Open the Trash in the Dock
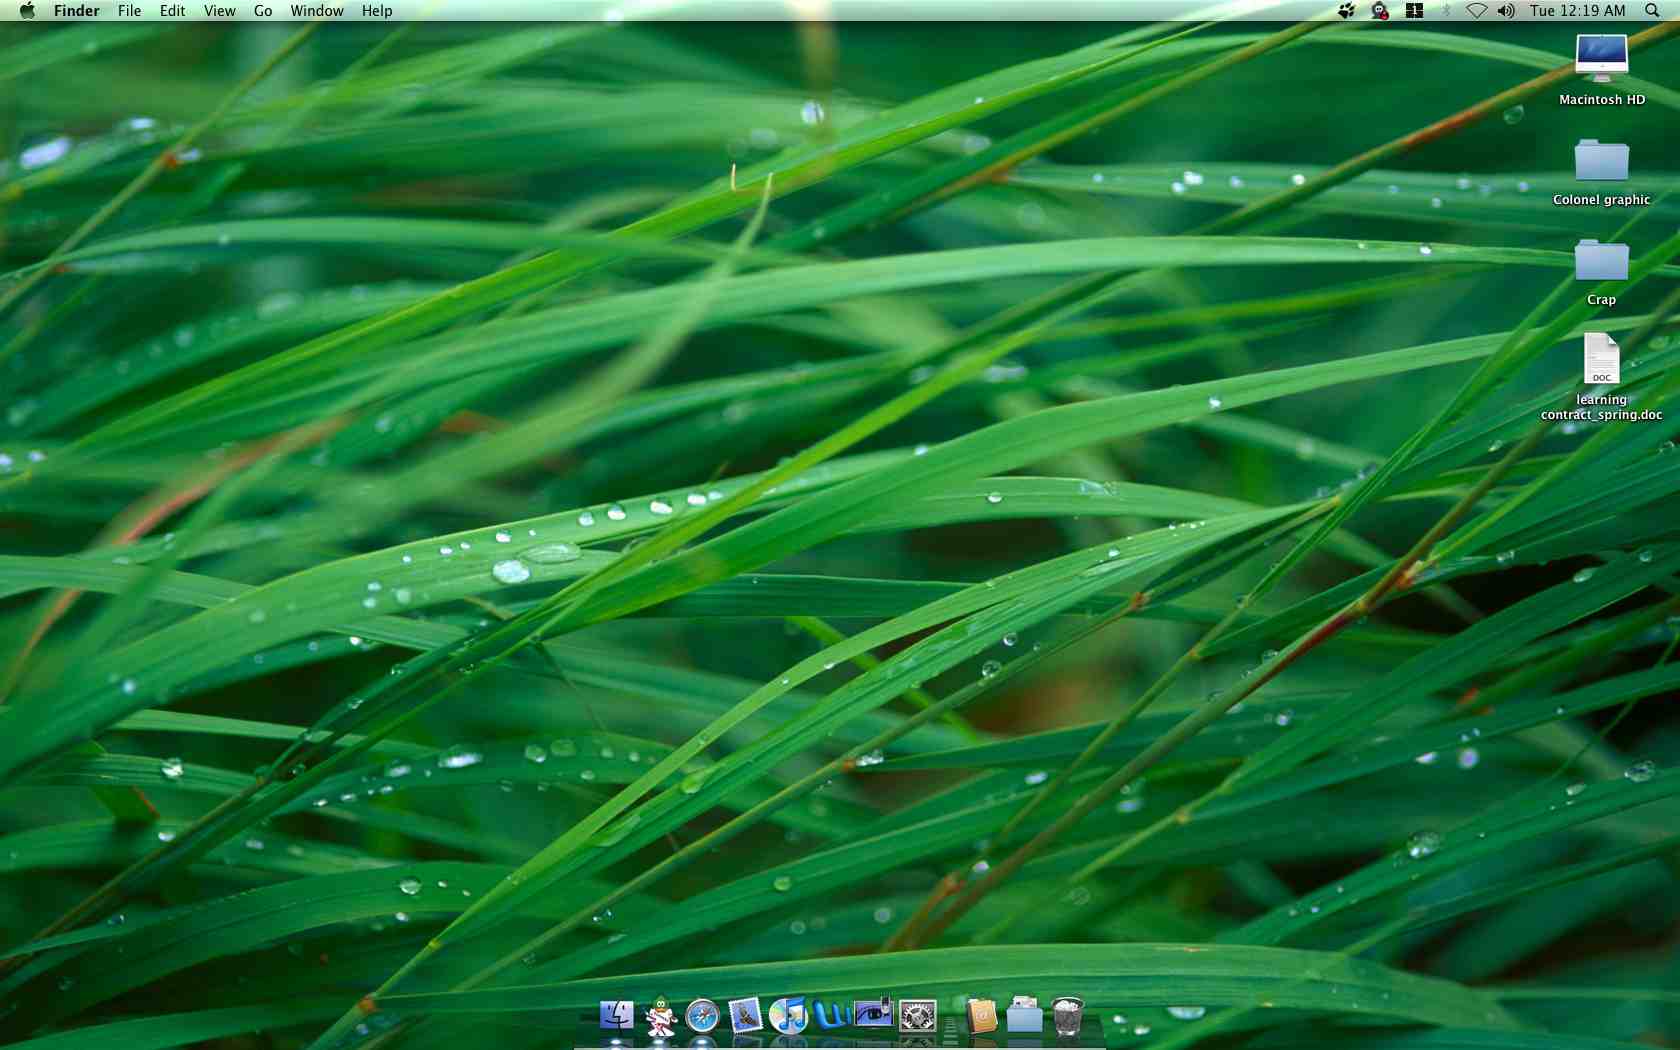This screenshot has height=1050, width=1680. (1067, 1016)
